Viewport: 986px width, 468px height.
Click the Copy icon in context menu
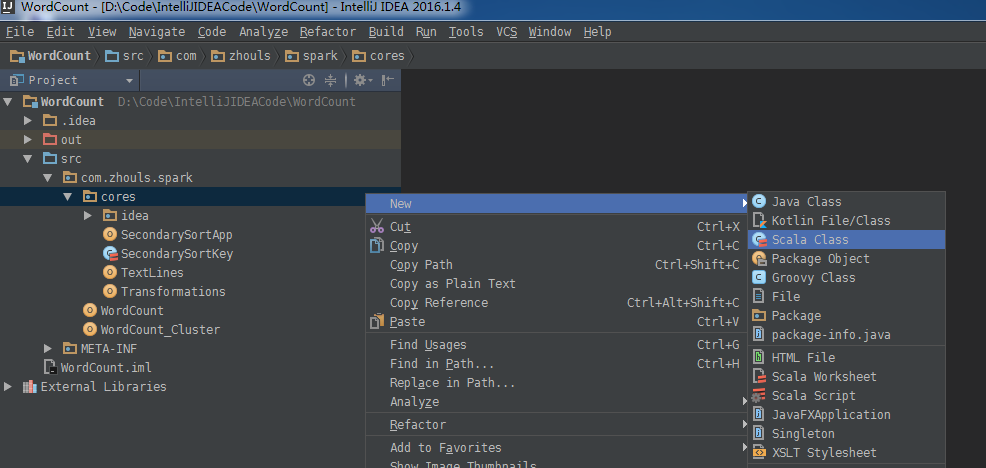click(x=377, y=245)
